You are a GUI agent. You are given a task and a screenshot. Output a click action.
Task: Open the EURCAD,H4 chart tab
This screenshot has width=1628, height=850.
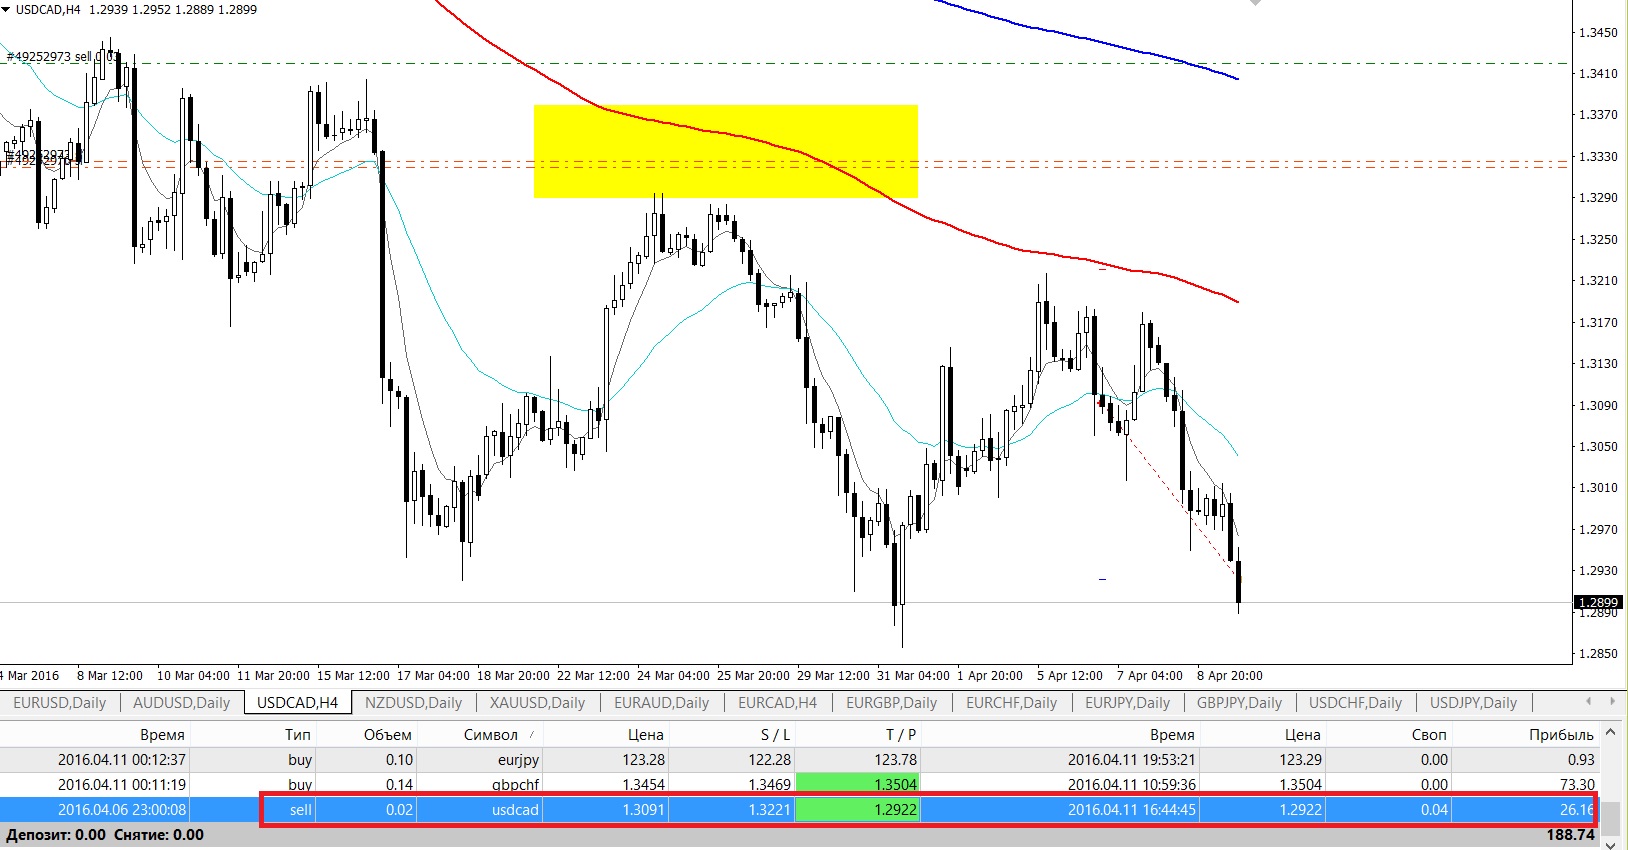coord(777,703)
